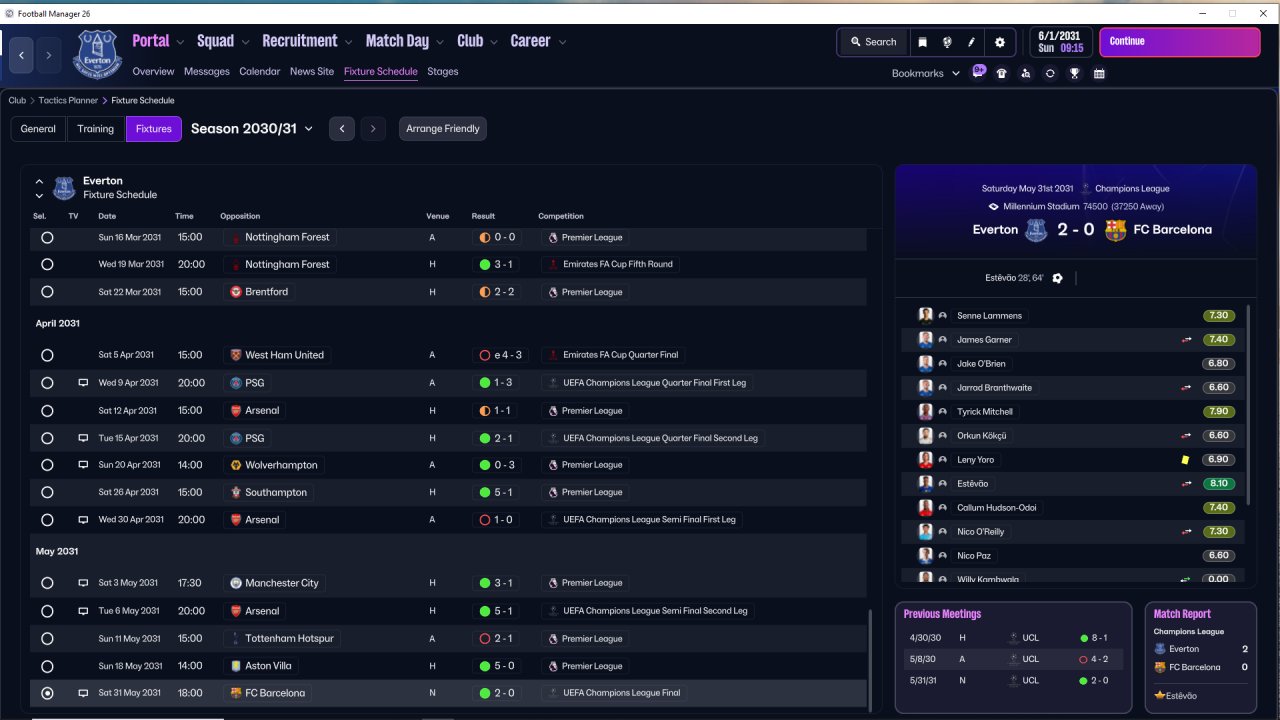Screen dimensions: 1280x720
Task: Click the yellow card icon on Leny Yoro row
Action: [1185, 460]
